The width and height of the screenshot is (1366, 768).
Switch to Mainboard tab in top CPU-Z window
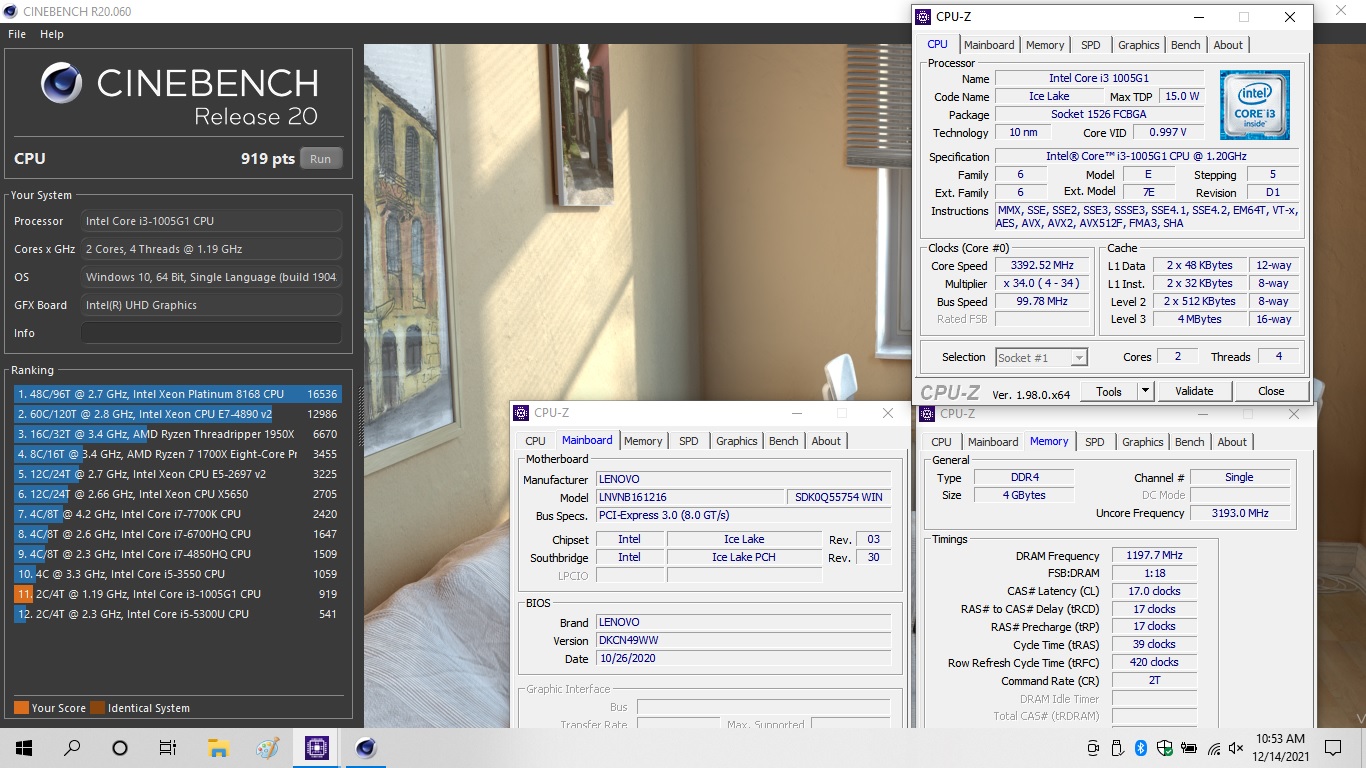989,45
